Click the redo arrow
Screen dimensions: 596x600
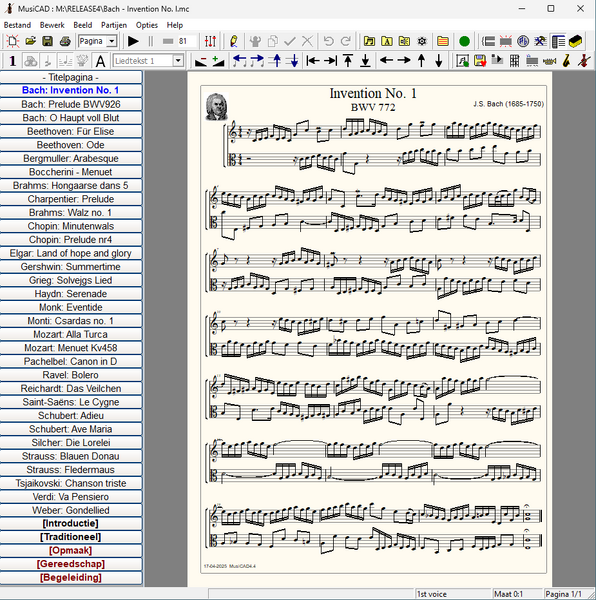coord(346,41)
